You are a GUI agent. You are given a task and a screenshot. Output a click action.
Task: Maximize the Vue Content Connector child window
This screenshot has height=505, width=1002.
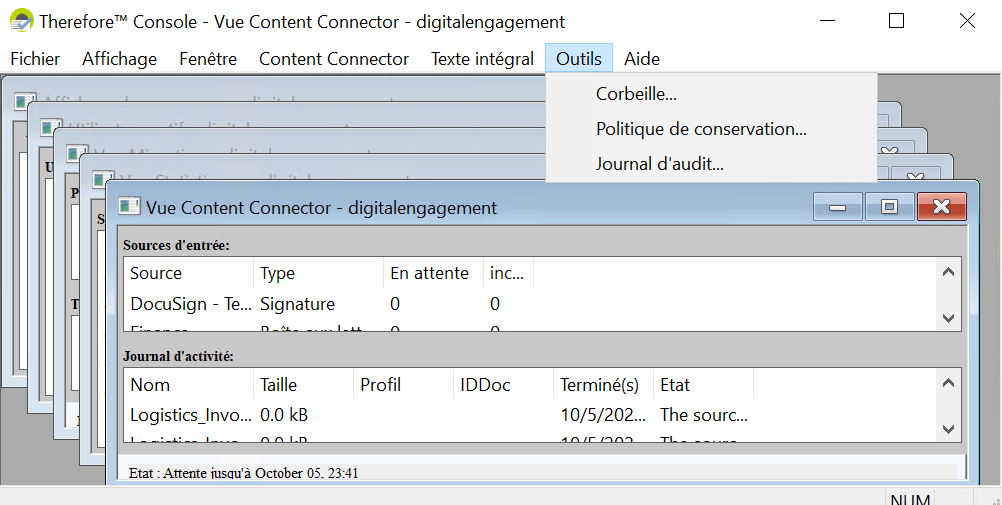889,207
